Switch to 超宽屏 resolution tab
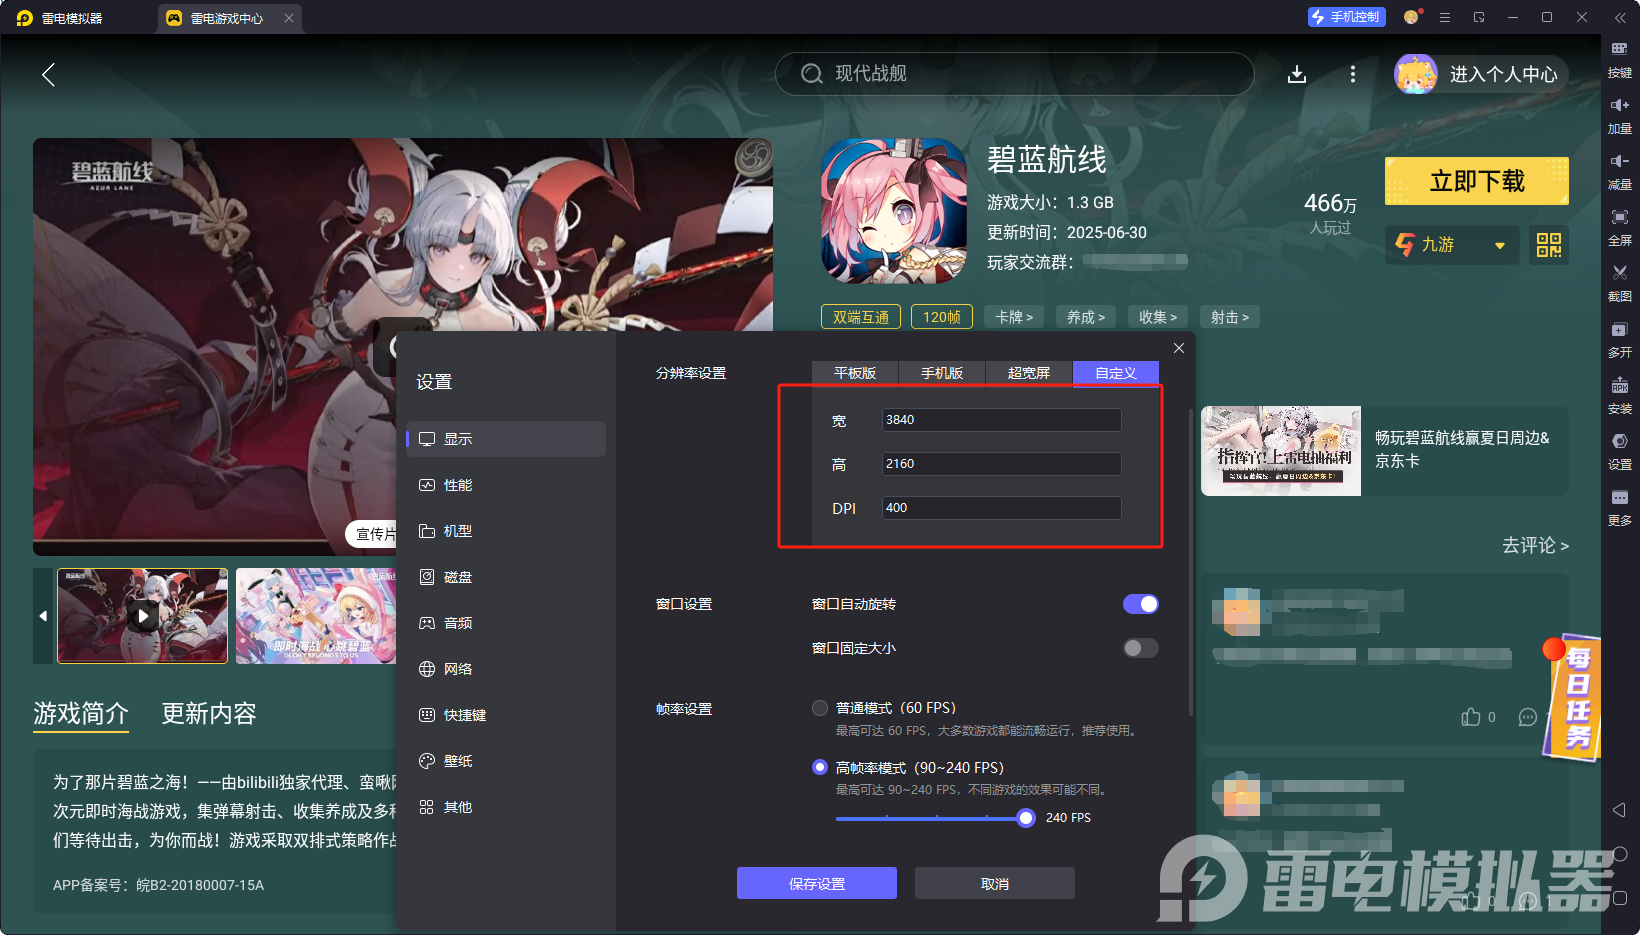This screenshot has width=1640, height=935. click(1029, 373)
